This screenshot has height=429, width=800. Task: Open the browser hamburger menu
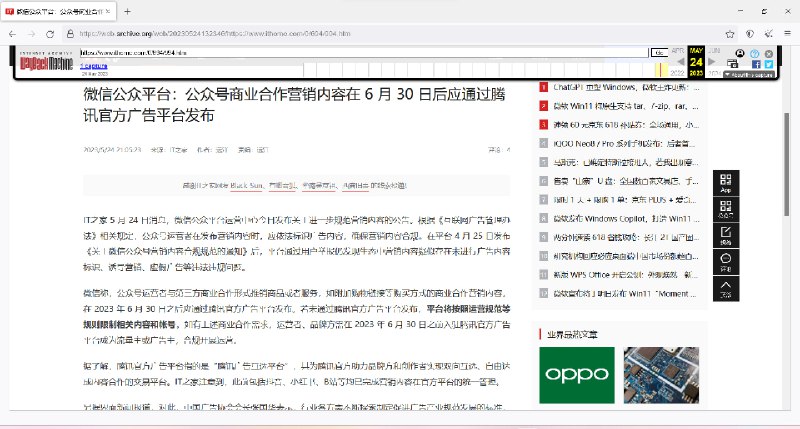coord(788,34)
